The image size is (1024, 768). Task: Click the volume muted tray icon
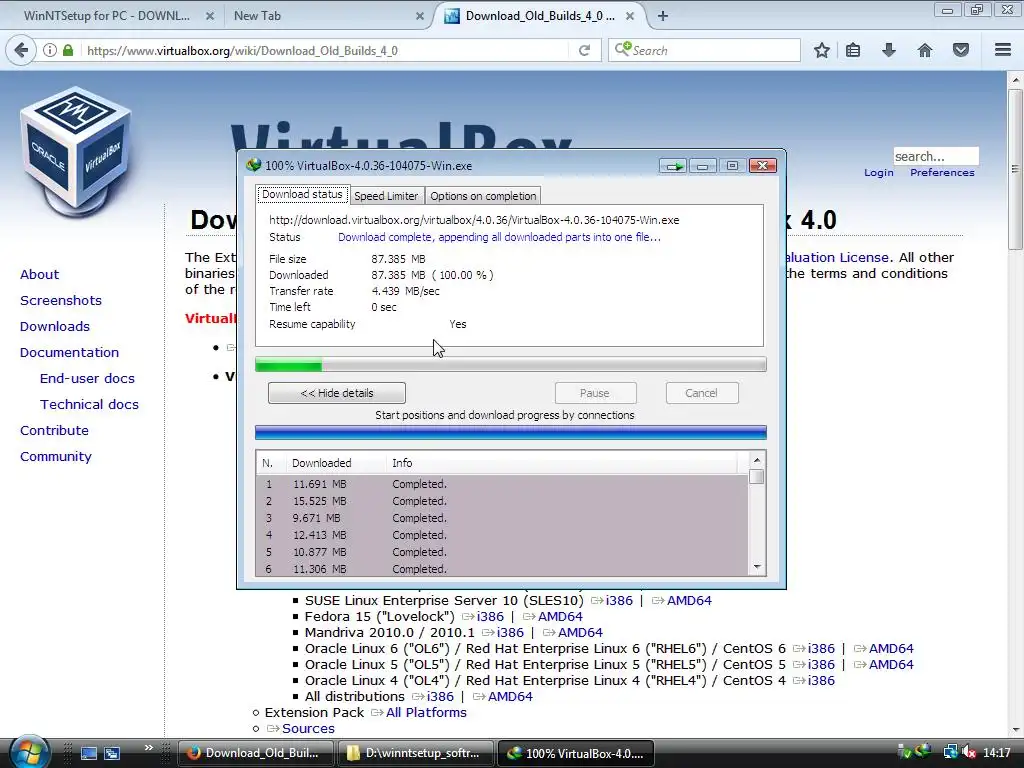(x=969, y=753)
